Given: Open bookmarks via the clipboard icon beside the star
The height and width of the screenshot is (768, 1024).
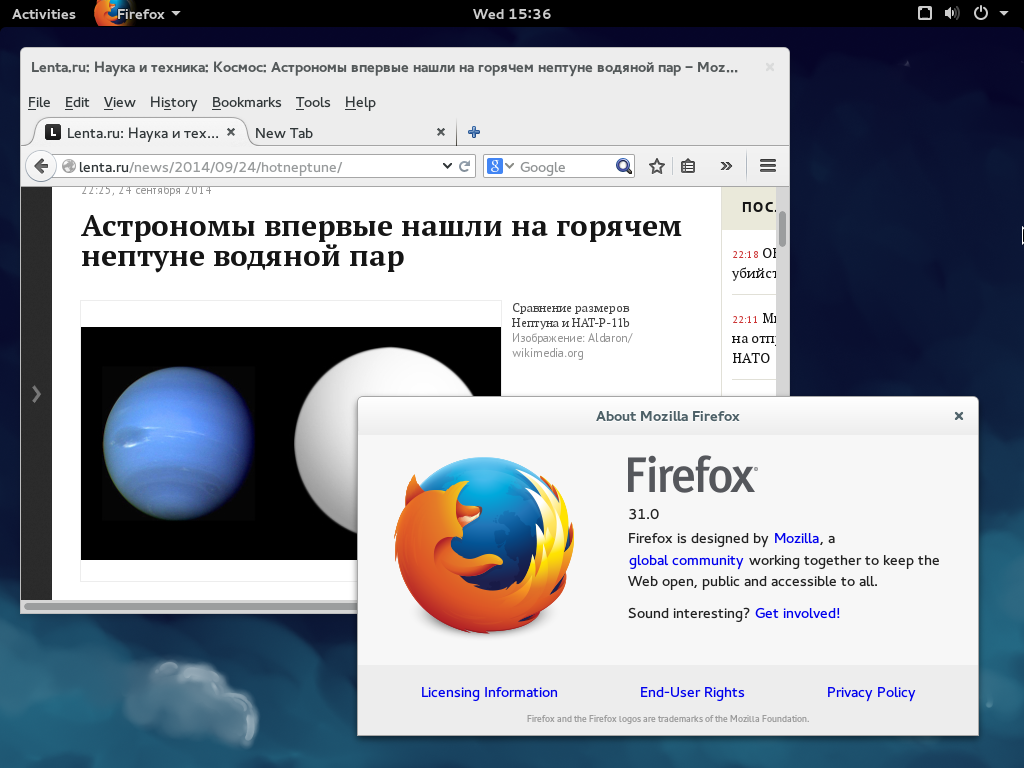Looking at the screenshot, I should point(688,166).
